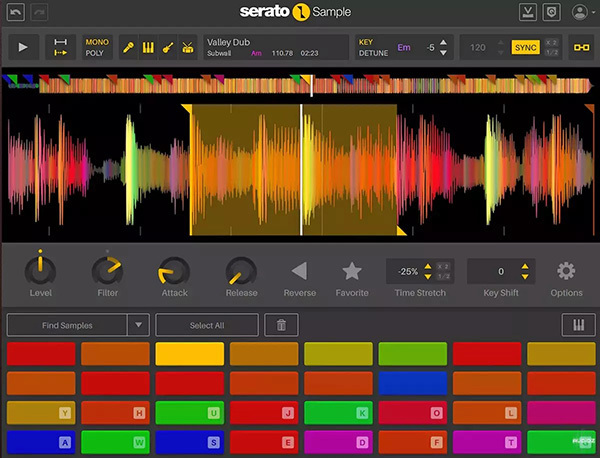600x458 pixels.
Task: Trigger the pad labeled O
Action: 412,412
